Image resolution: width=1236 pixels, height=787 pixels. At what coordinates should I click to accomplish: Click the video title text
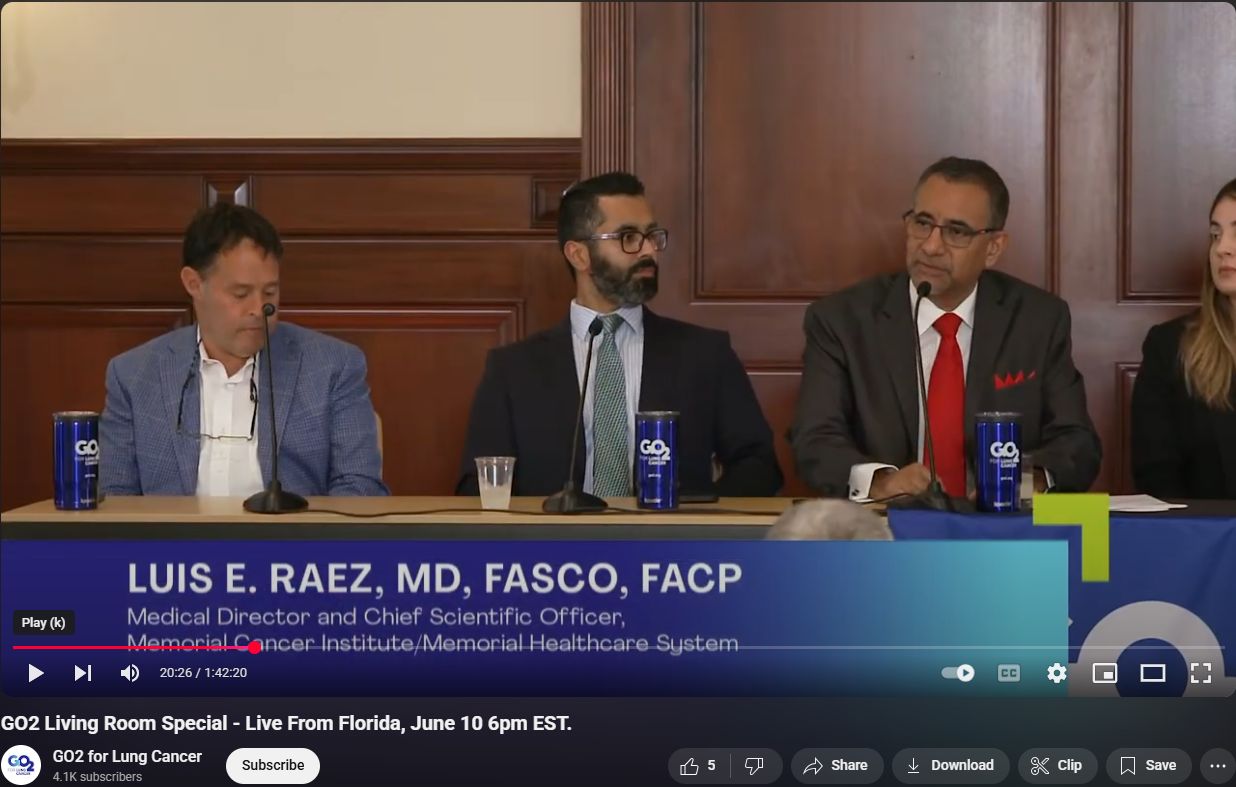(287, 723)
